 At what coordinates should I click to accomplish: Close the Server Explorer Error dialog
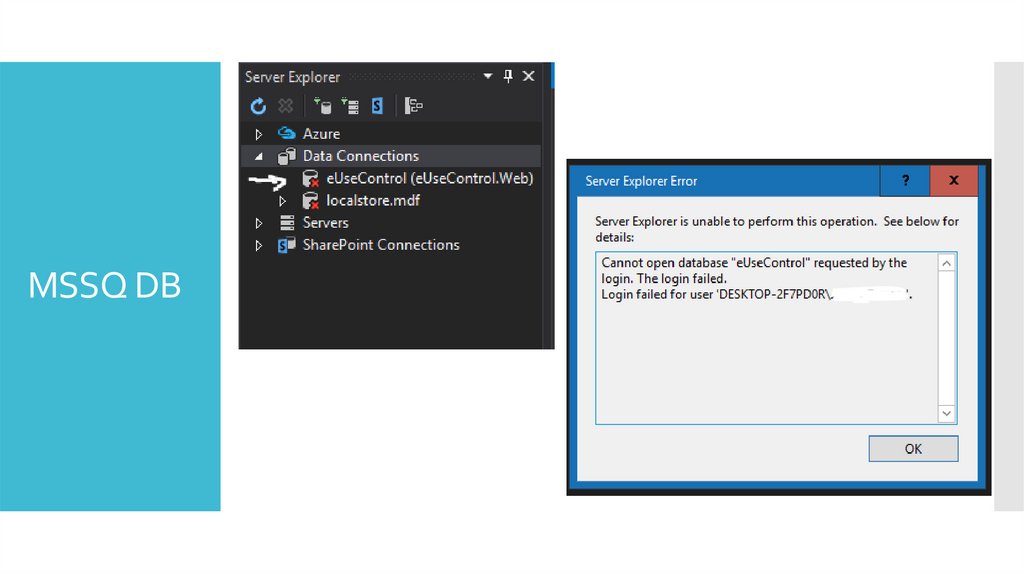953,180
